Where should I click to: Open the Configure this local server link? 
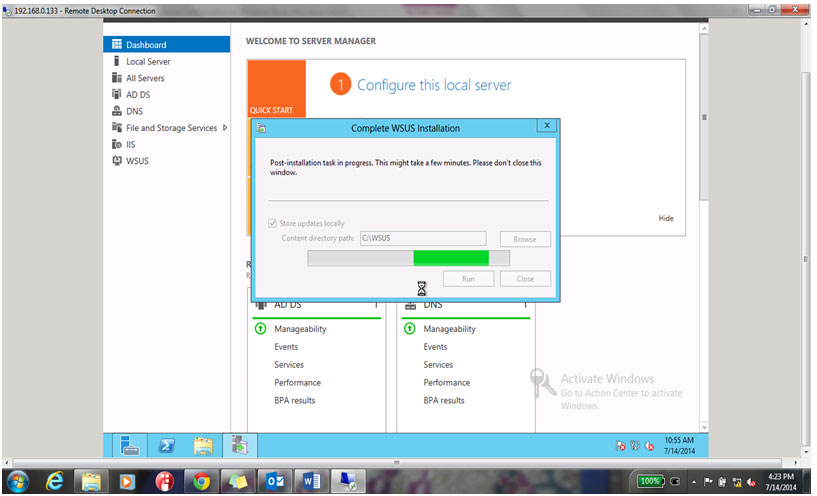coord(434,85)
